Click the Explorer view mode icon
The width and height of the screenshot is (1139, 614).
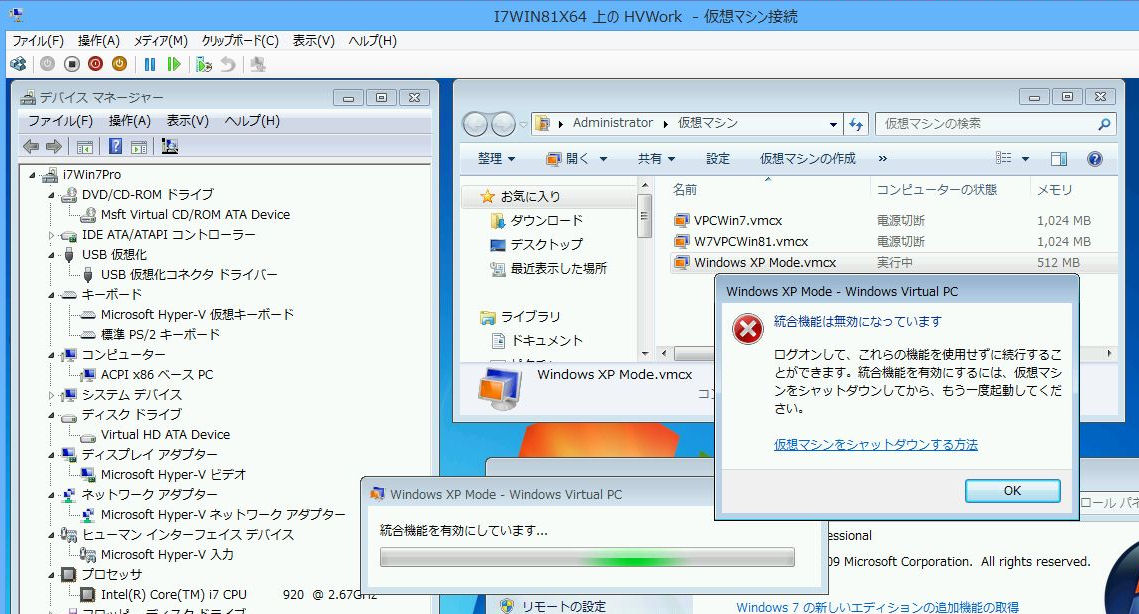coord(1004,158)
